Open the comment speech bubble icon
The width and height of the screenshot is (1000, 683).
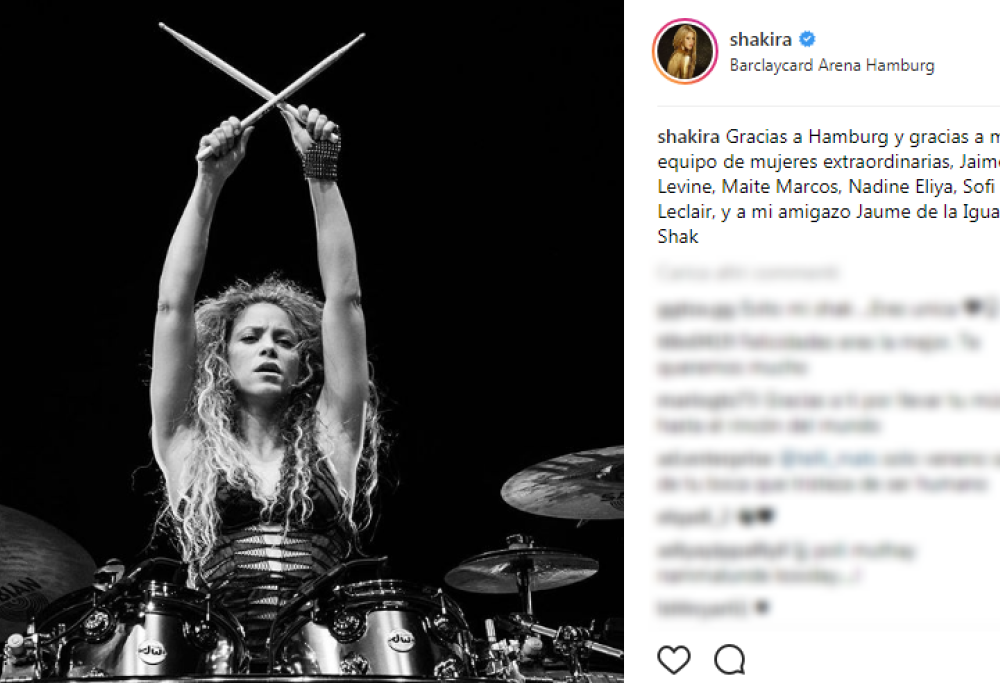tap(730, 659)
